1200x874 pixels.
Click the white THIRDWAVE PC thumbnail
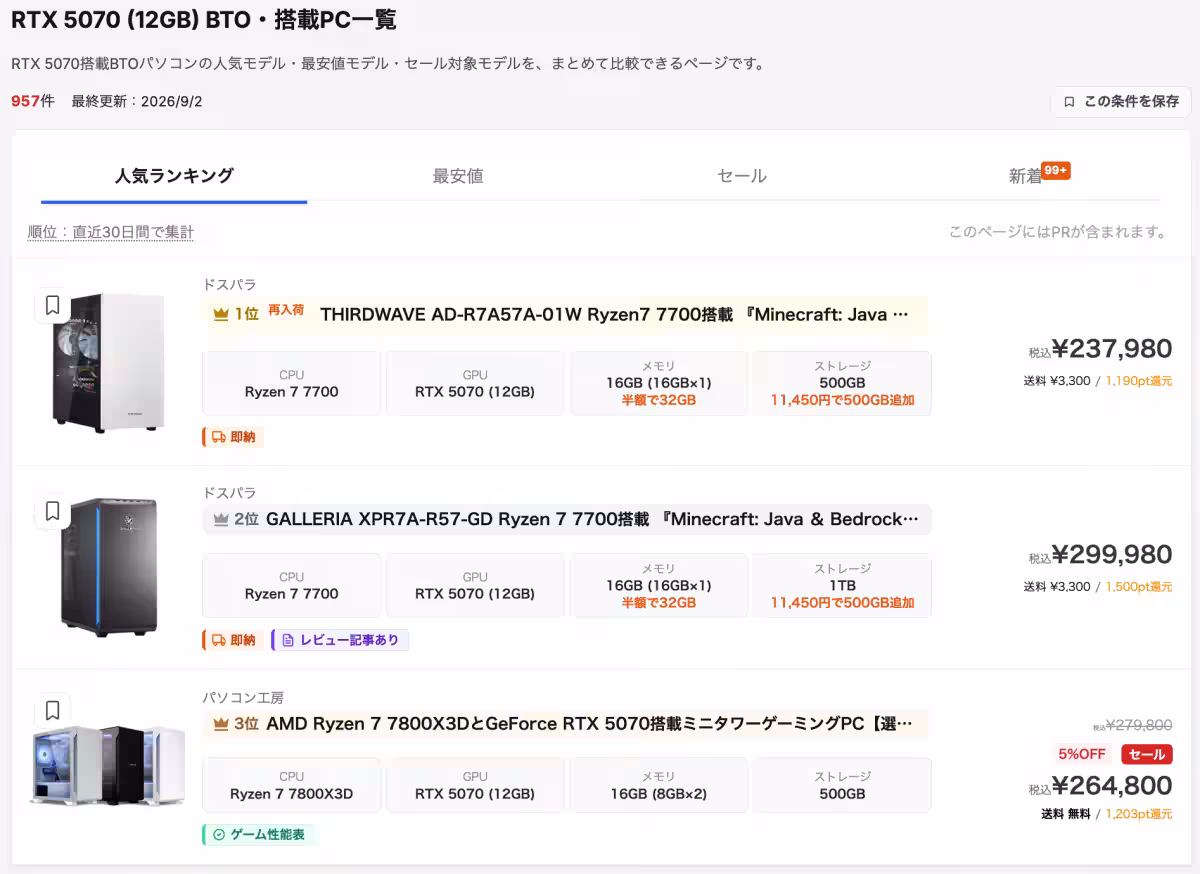108,362
